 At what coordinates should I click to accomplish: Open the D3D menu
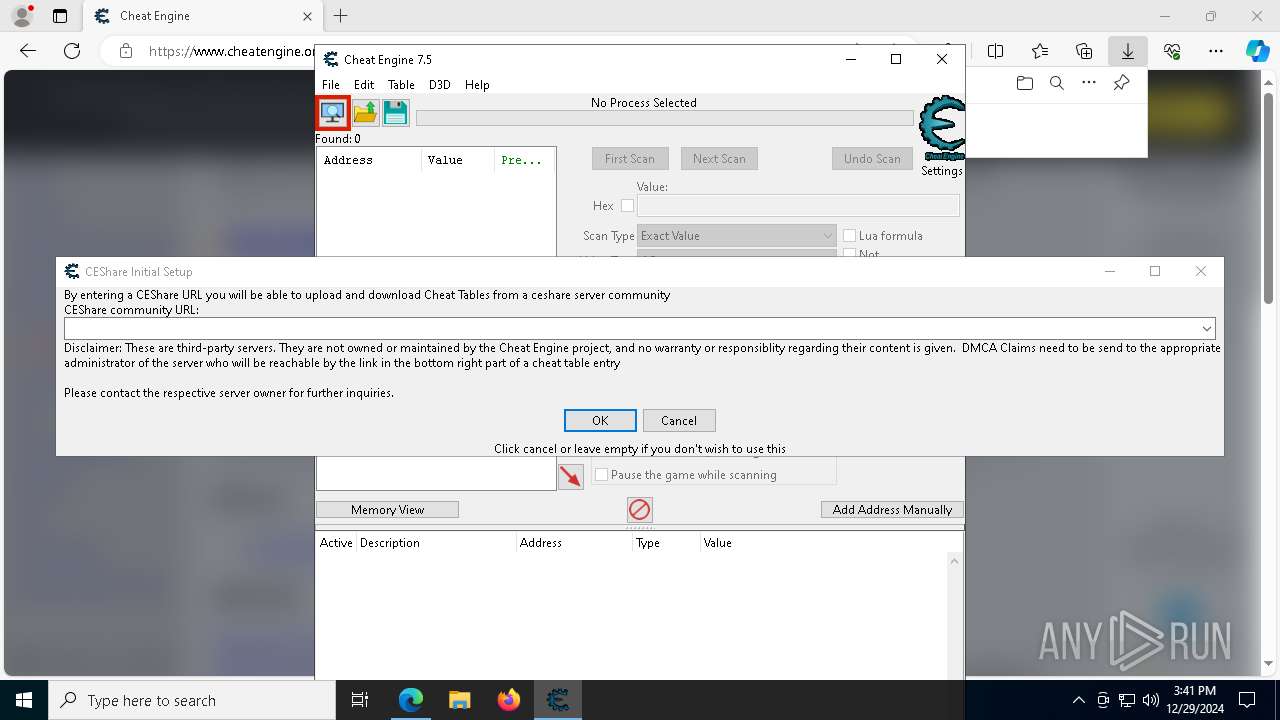click(x=440, y=85)
